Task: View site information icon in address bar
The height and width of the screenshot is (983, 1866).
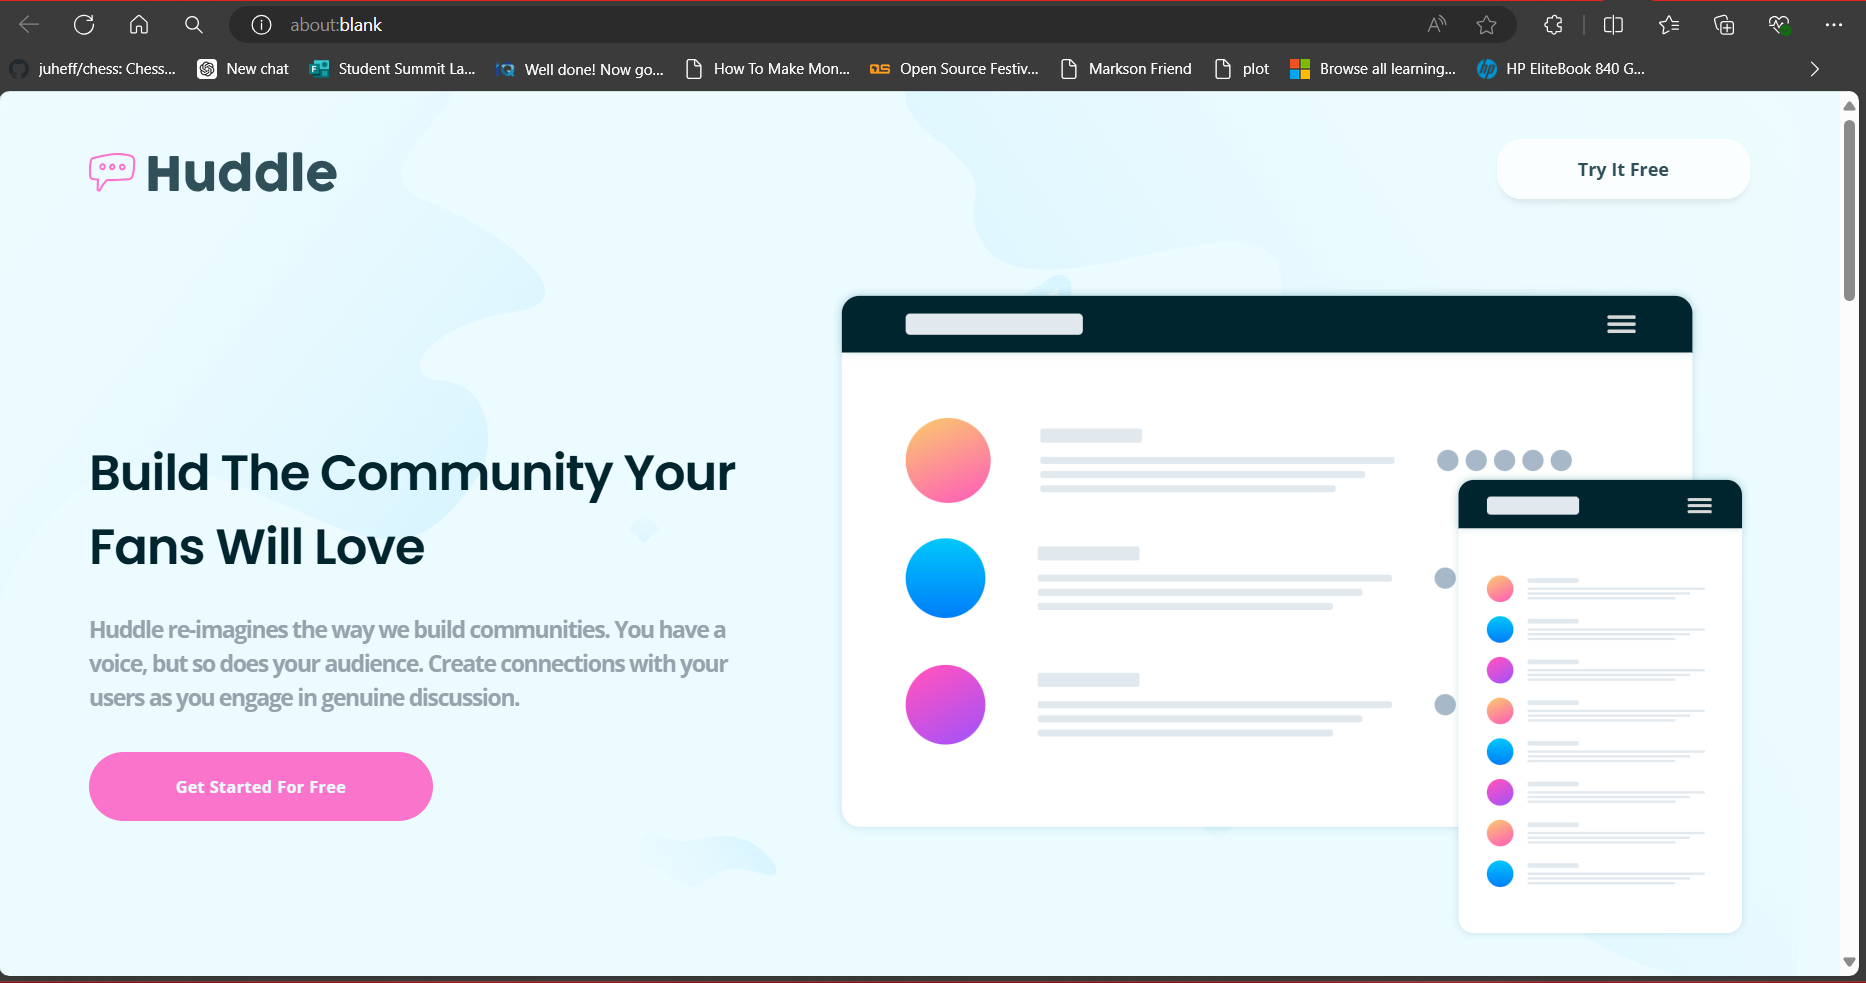Action: click(x=261, y=25)
